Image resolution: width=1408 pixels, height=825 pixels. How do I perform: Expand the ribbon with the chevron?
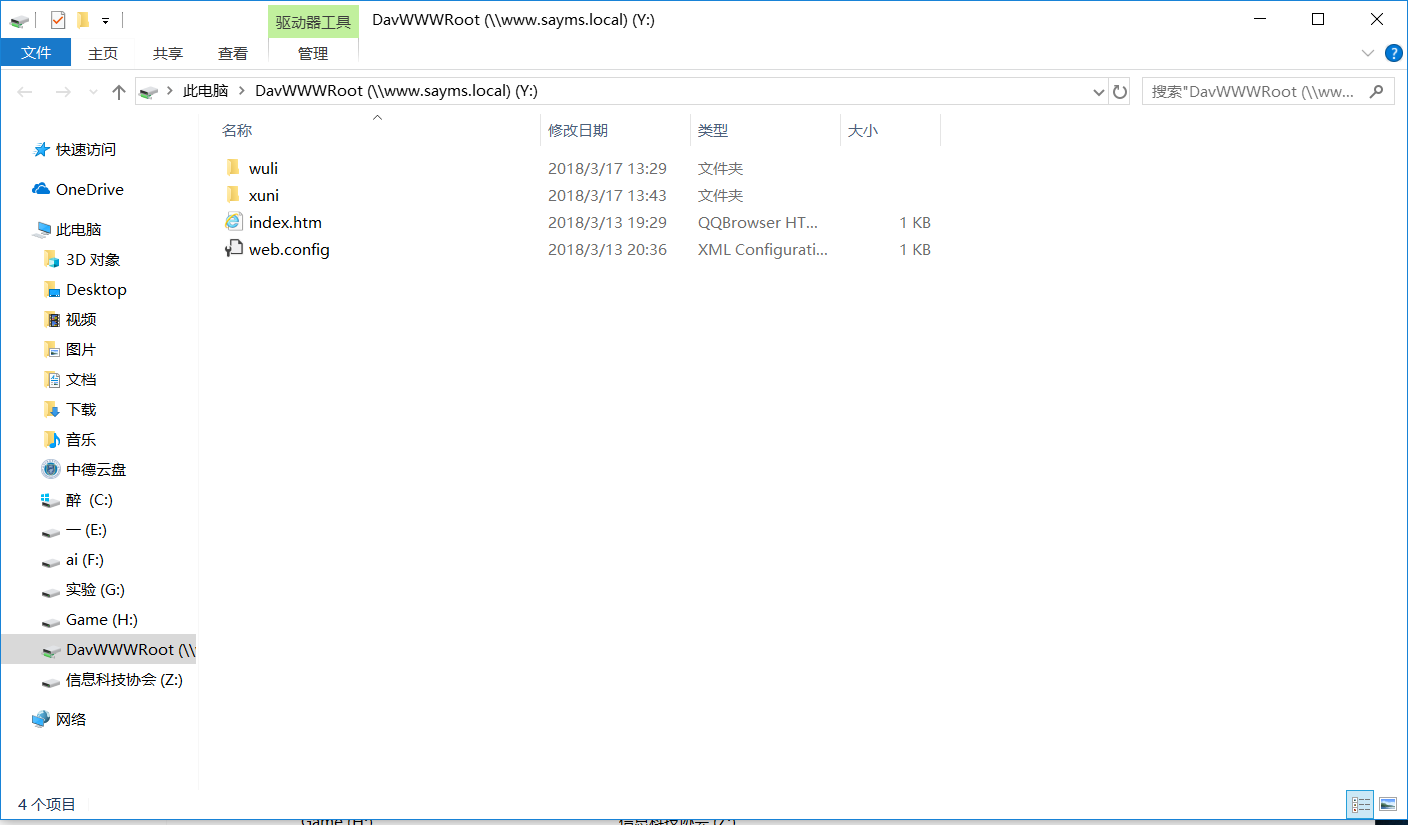1368,53
